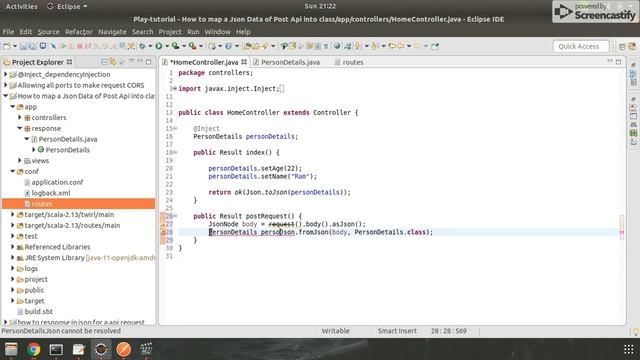Click Activities in the top bar

point(21,7)
